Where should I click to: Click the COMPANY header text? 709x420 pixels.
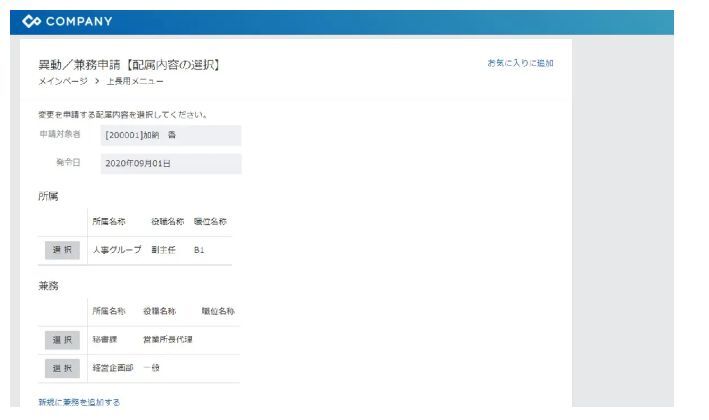[79, 21]
